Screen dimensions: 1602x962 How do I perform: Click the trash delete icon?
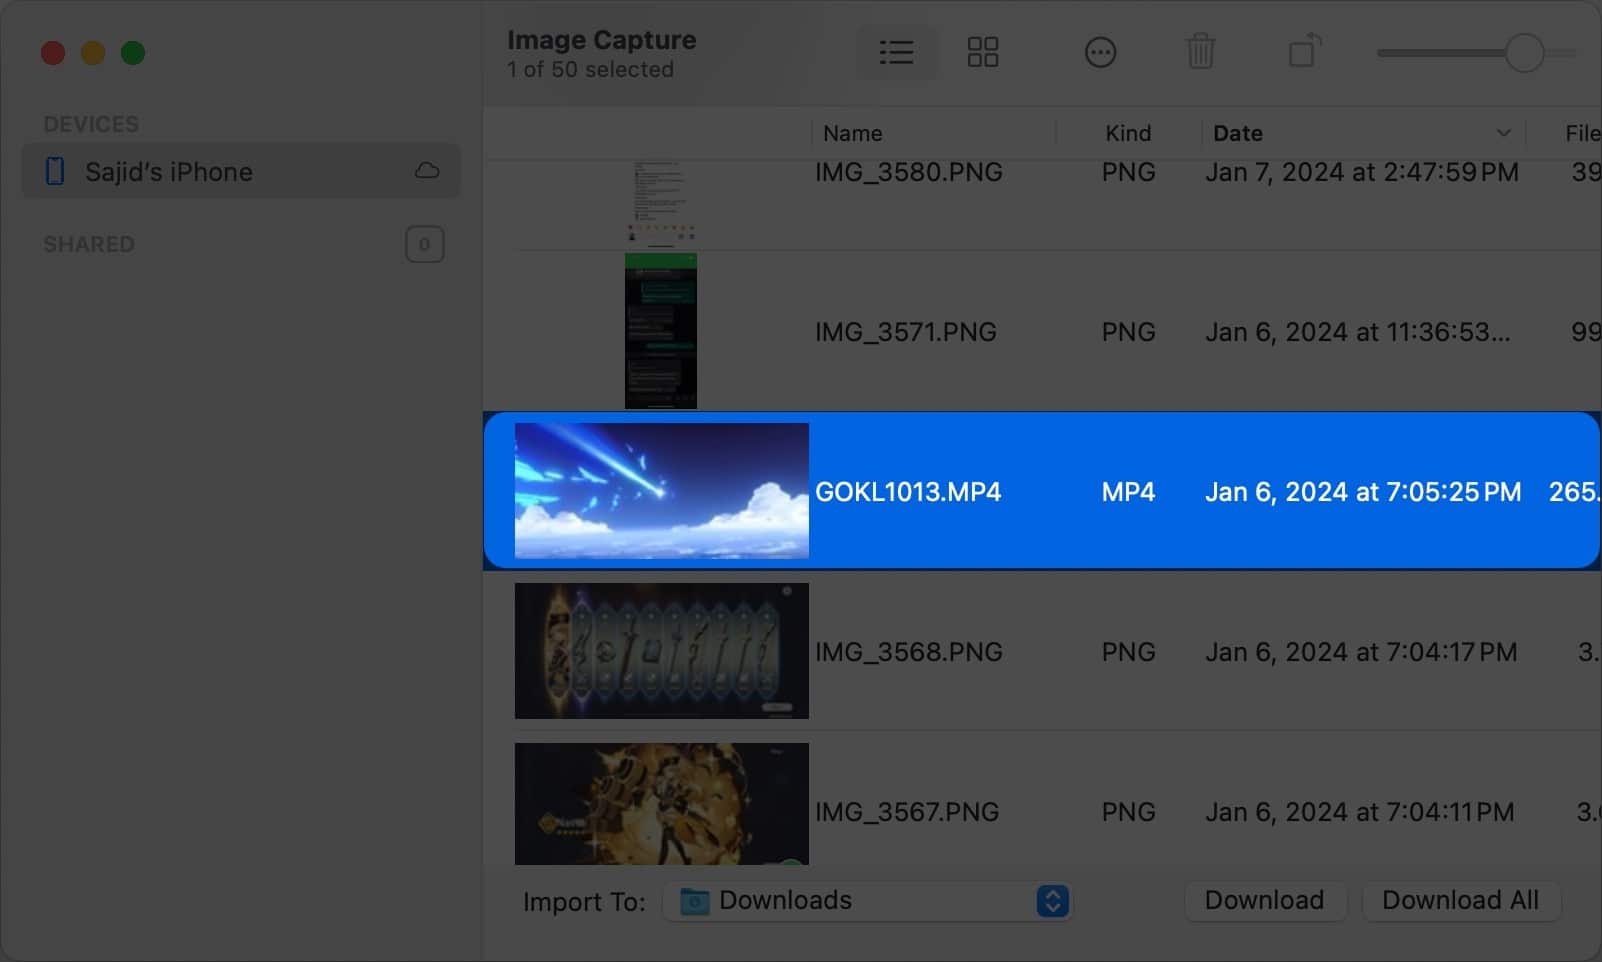[1200, 52]
